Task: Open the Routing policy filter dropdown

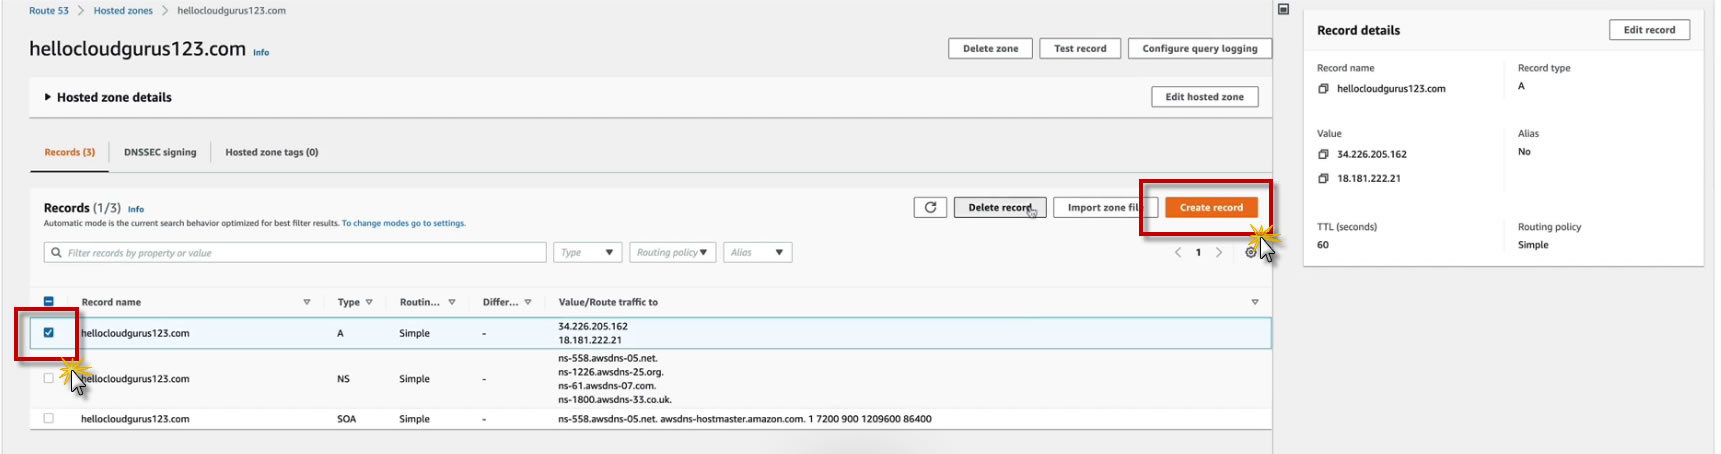Action: pyautogui.click(x=673, y=252)
